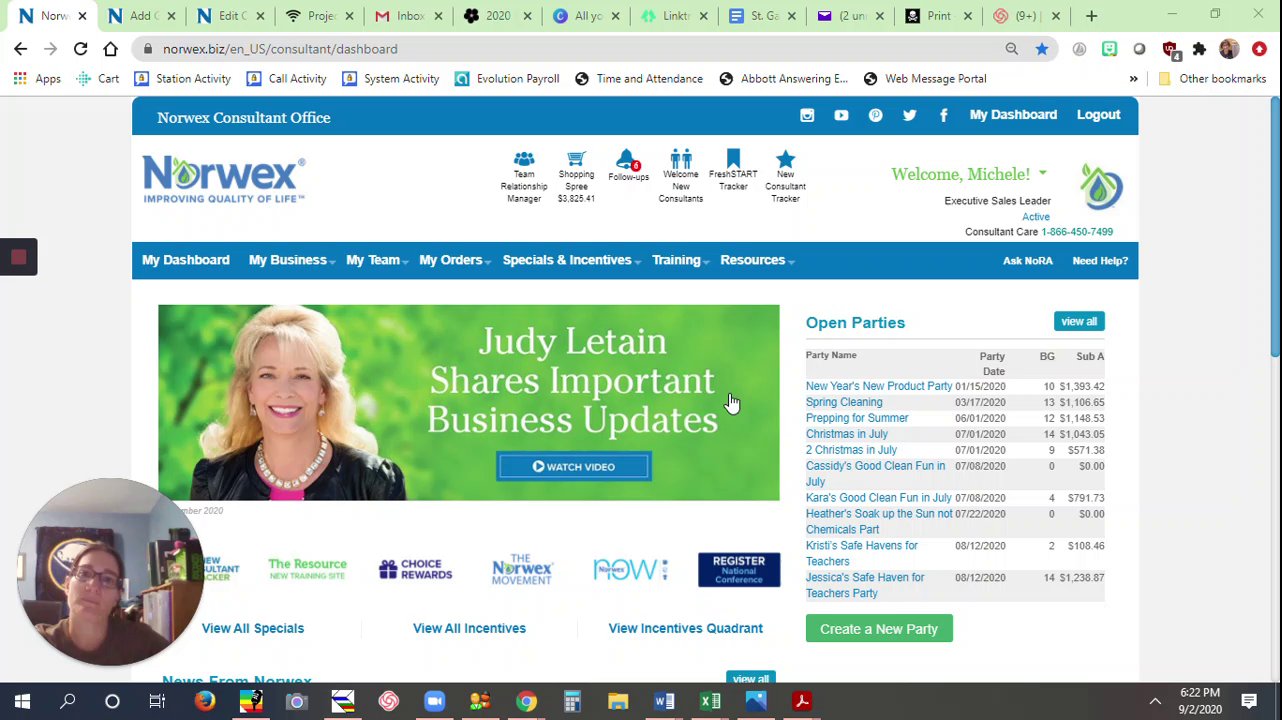
Task: Go to browser home page
Action: (x=110, y=49)
